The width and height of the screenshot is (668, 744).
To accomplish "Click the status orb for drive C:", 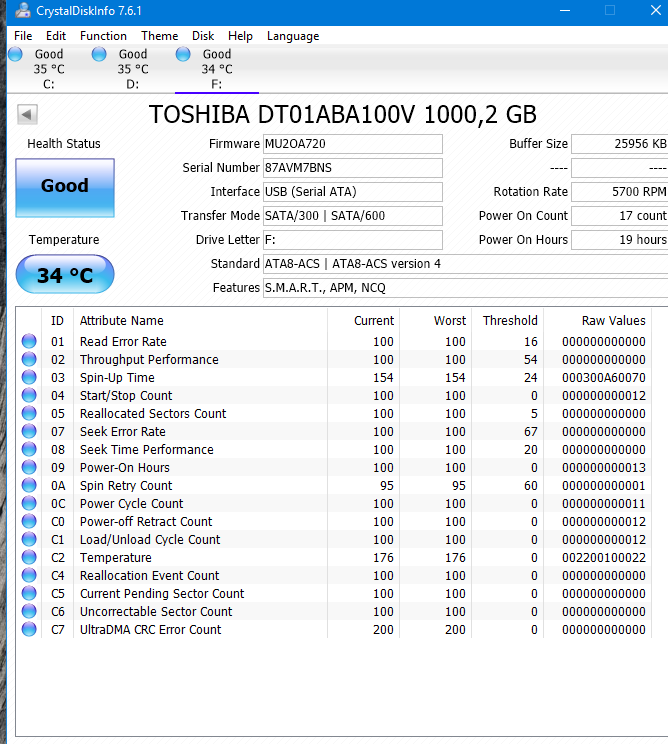I will pos(15,54).
